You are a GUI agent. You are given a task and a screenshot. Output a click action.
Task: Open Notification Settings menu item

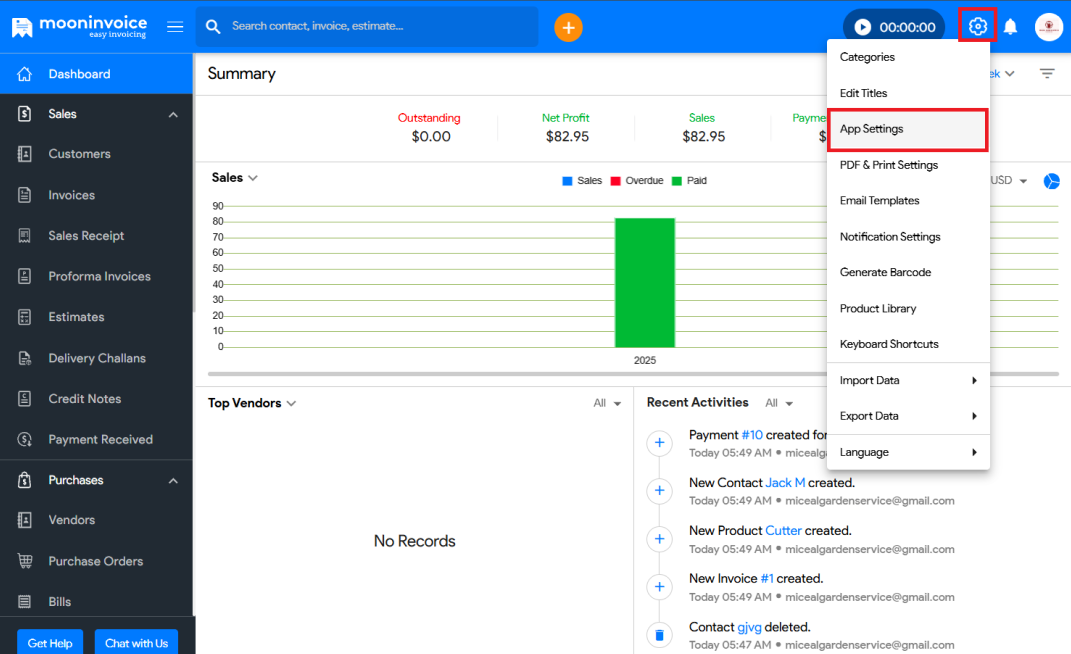(x=908, y=236)
